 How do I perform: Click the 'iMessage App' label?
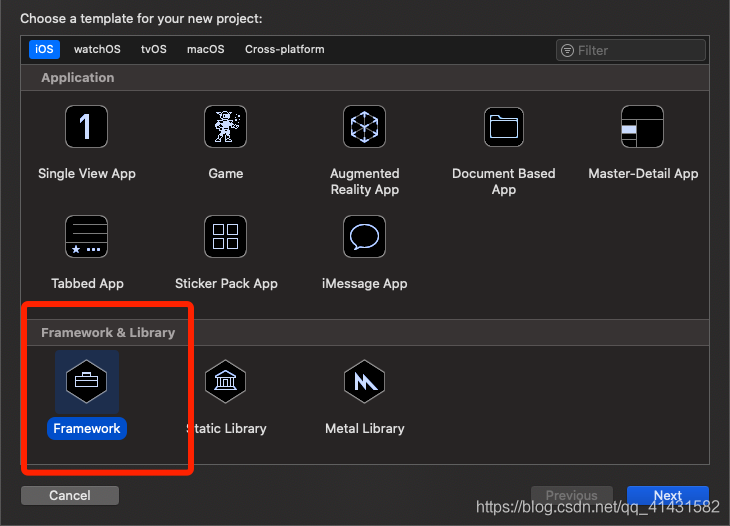point(365,283)
